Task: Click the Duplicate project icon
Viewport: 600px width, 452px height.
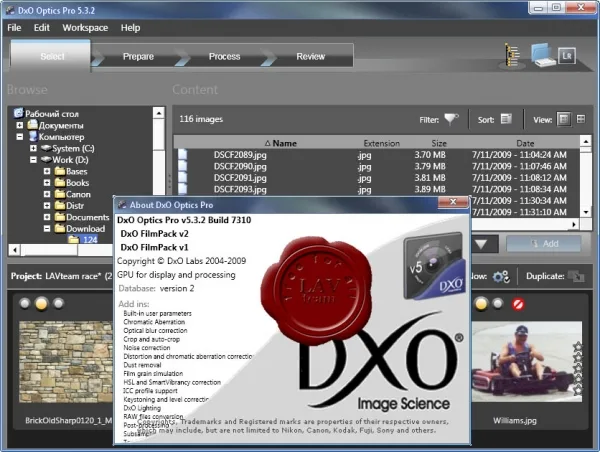Action: coord(576,276)
